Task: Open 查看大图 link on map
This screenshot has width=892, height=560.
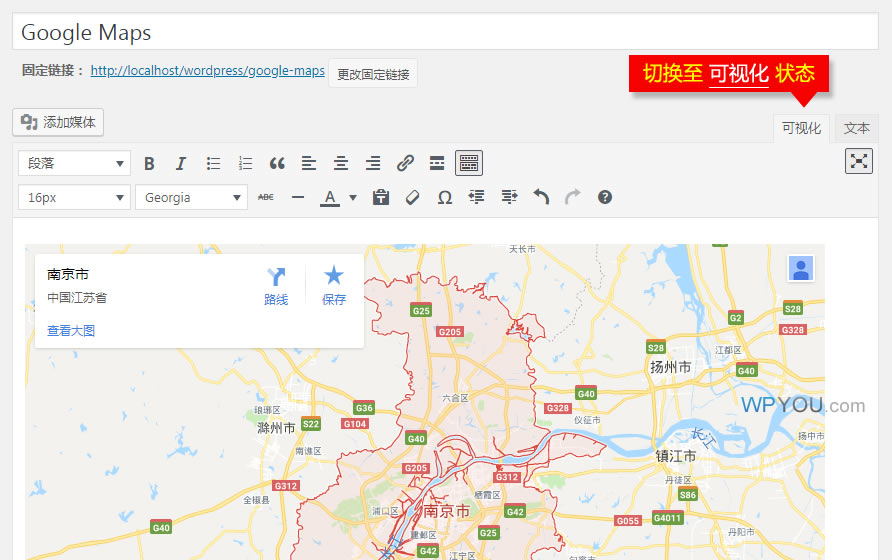Action: [71, 331]
